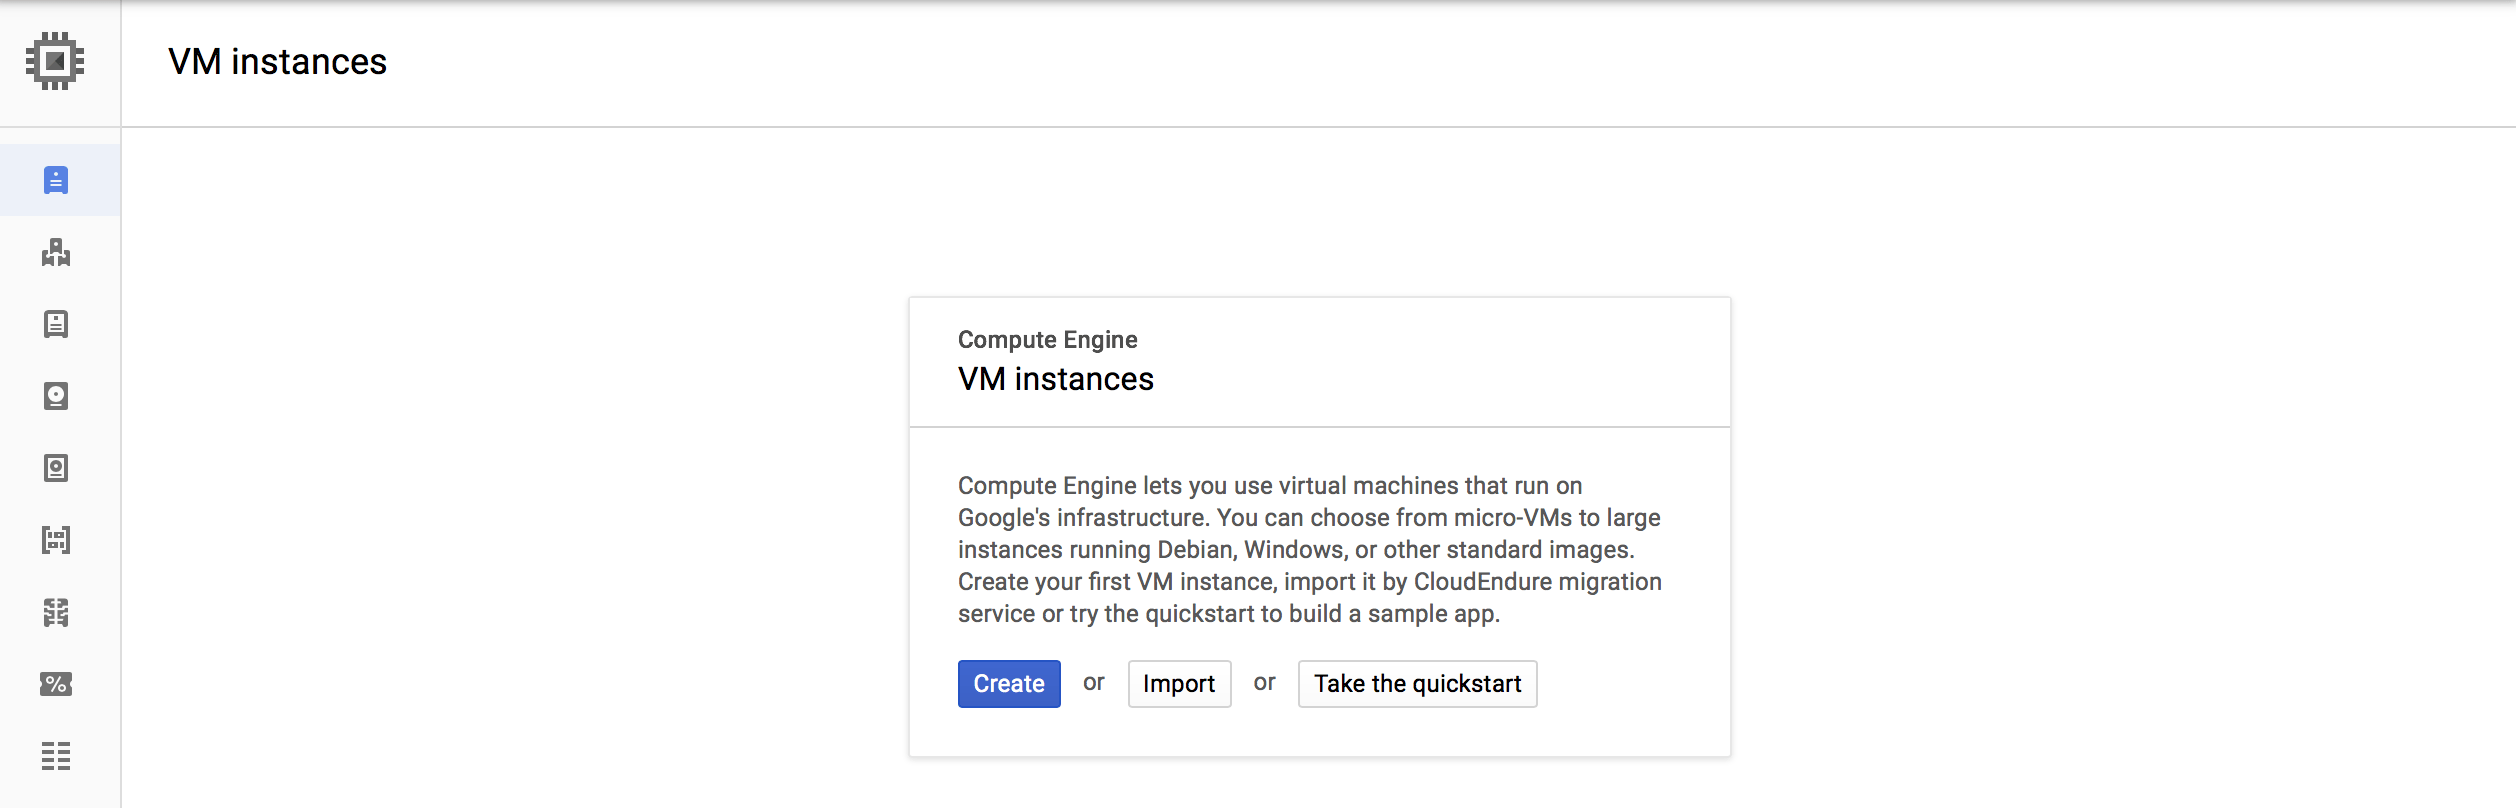Open the Metadata list icon in the sidebar
This screenshot has width=2516, height=808.
click(x=56, y=756)
